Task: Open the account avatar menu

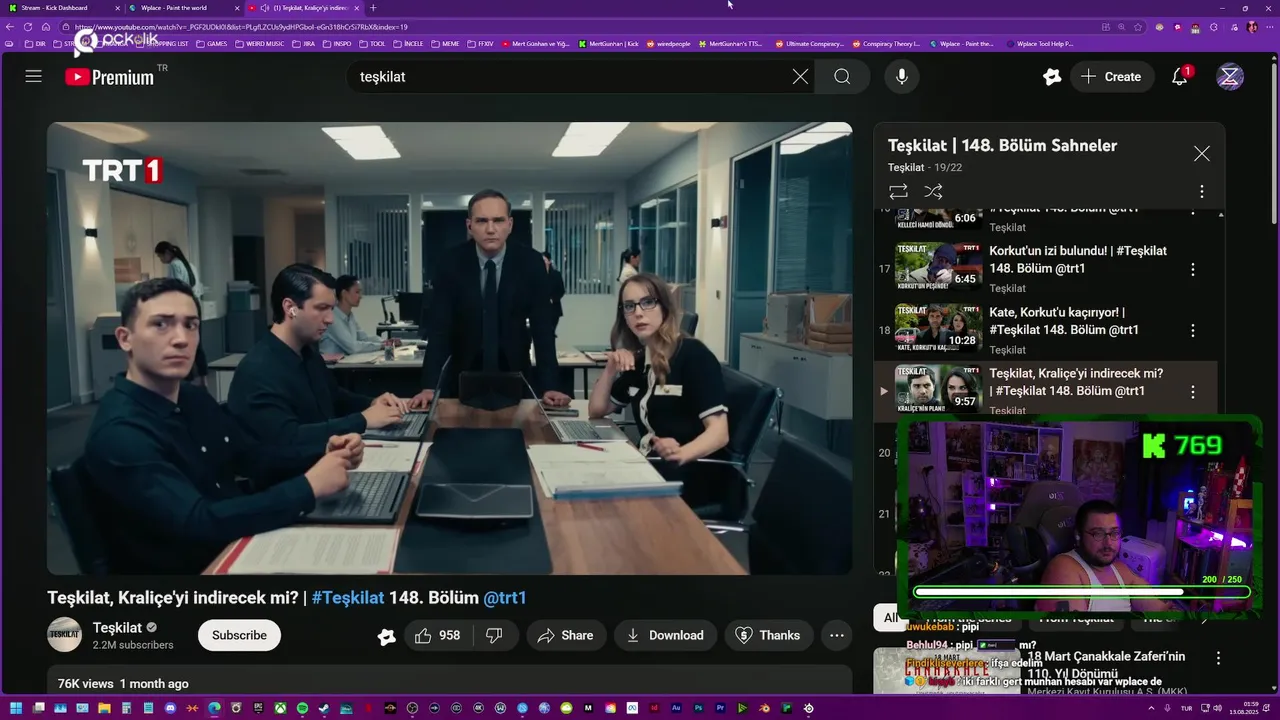Action: coord(1230,76)
